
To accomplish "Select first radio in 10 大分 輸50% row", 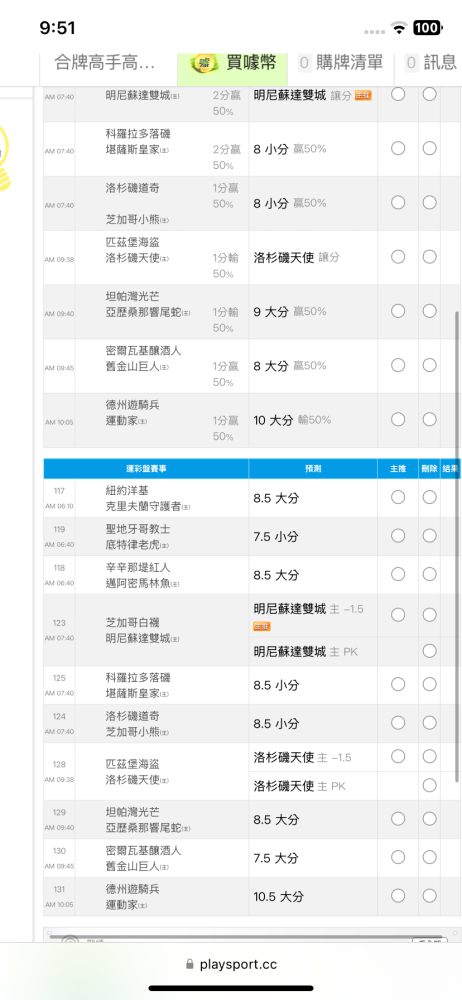I will coord(398,419).
